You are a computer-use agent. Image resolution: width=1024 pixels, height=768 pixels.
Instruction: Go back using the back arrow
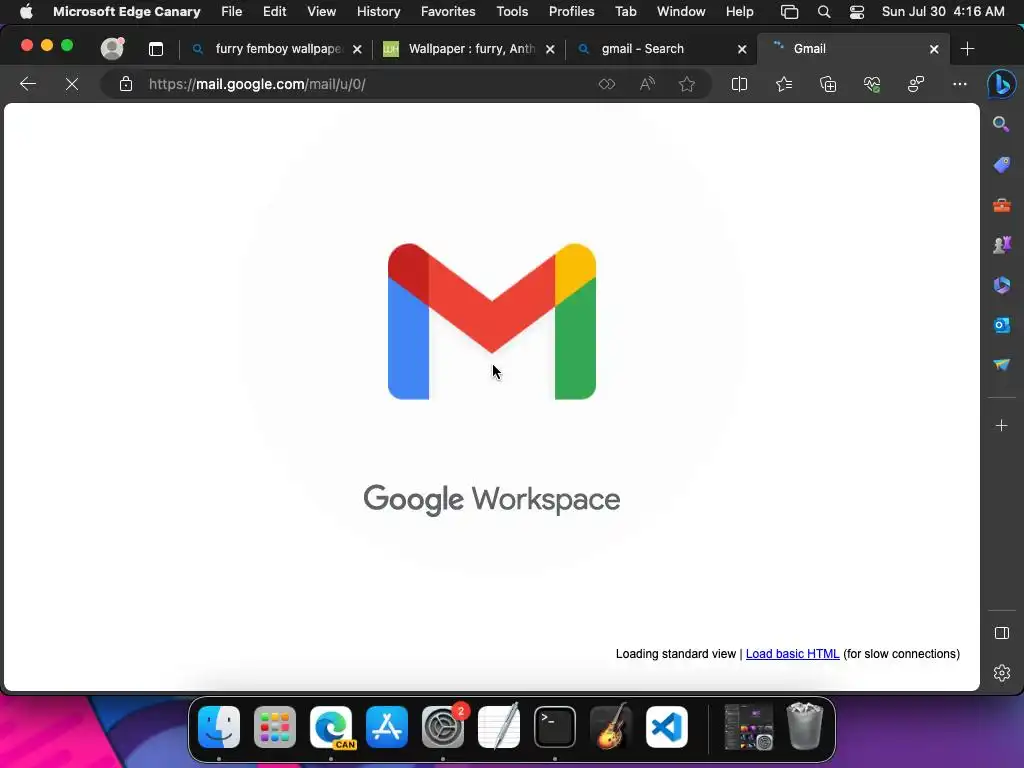(27, 84)
